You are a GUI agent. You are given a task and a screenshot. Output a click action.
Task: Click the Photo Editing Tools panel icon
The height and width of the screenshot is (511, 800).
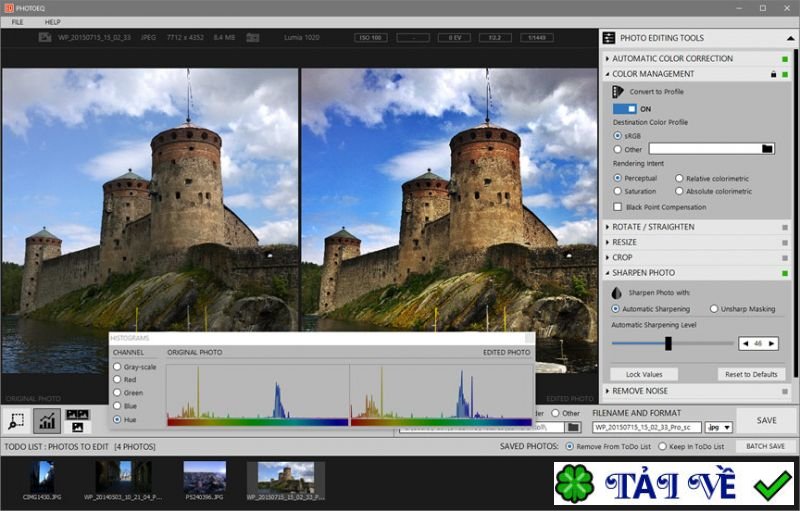610,38
